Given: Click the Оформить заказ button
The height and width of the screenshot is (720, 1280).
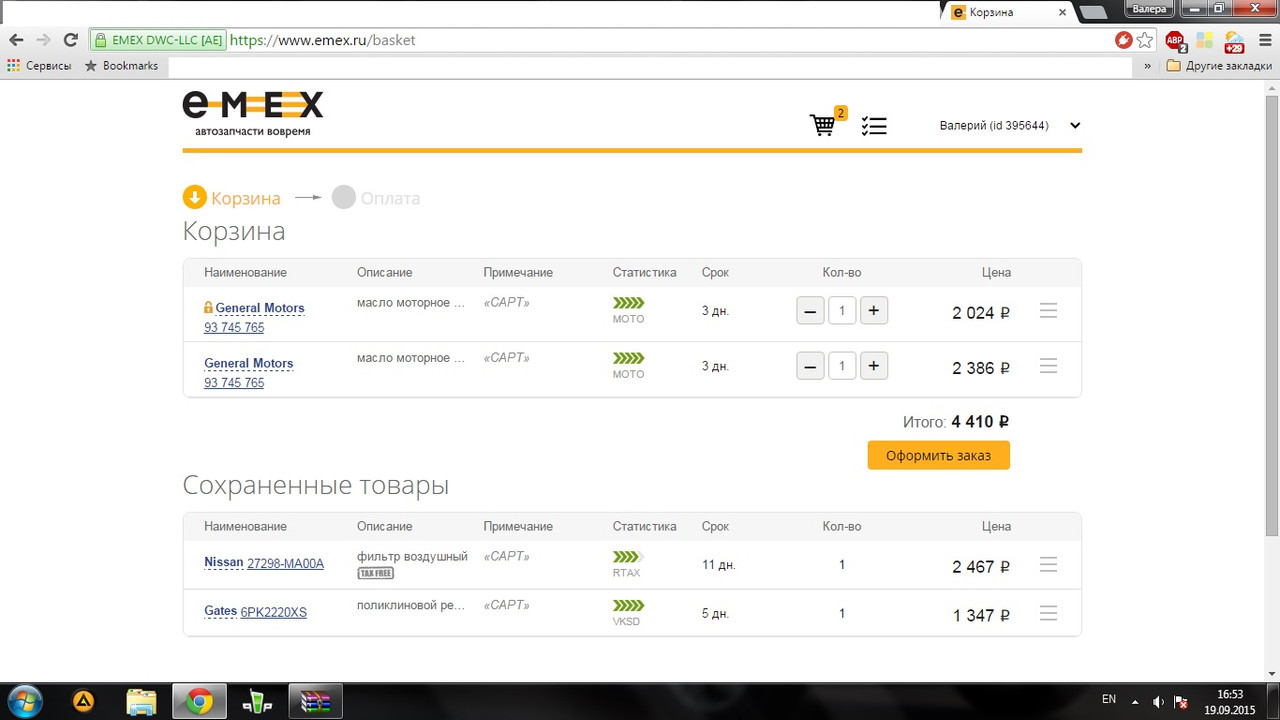Looking at the screenshot, I should click(x=938, y=455).
